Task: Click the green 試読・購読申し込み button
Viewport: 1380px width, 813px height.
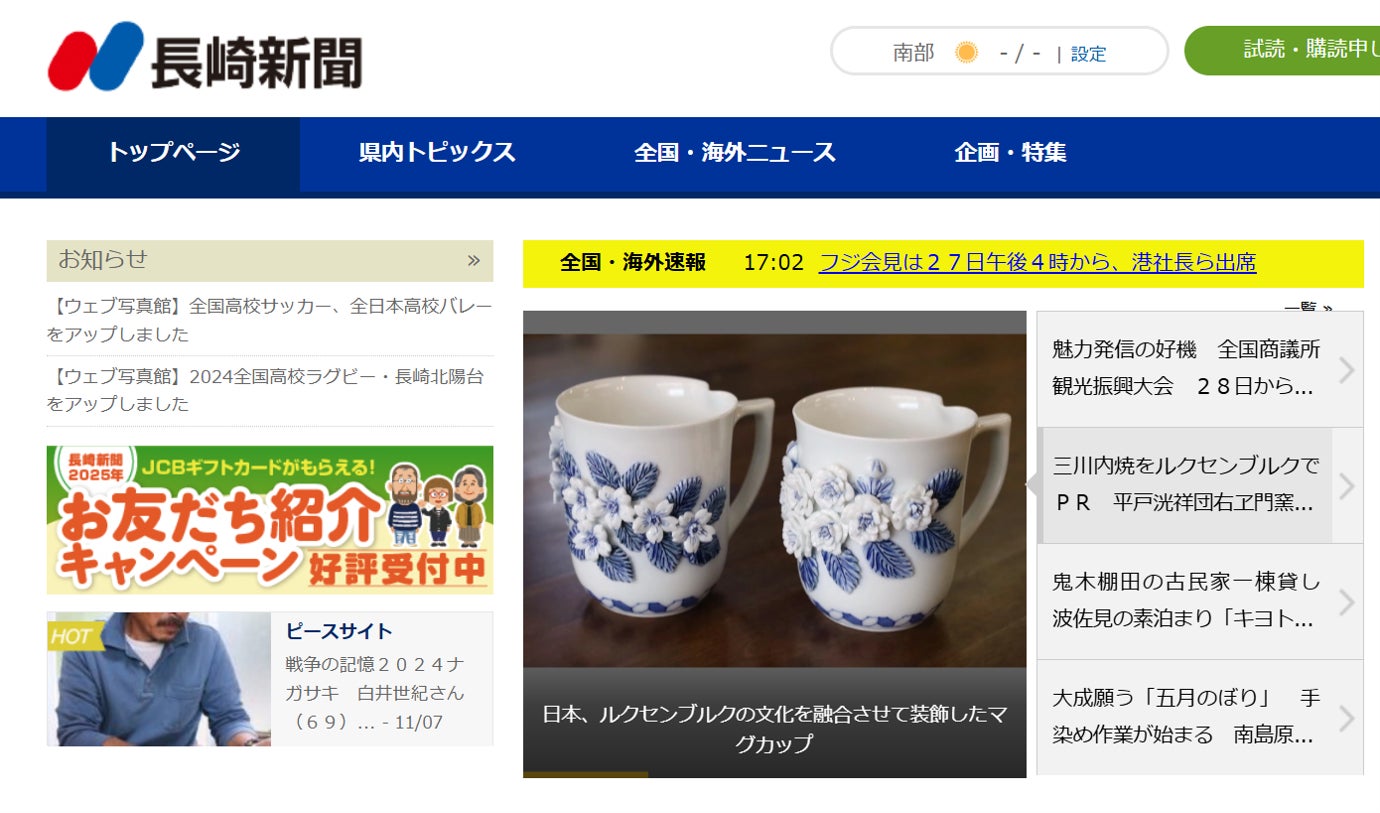Action: pos(1282,50)
